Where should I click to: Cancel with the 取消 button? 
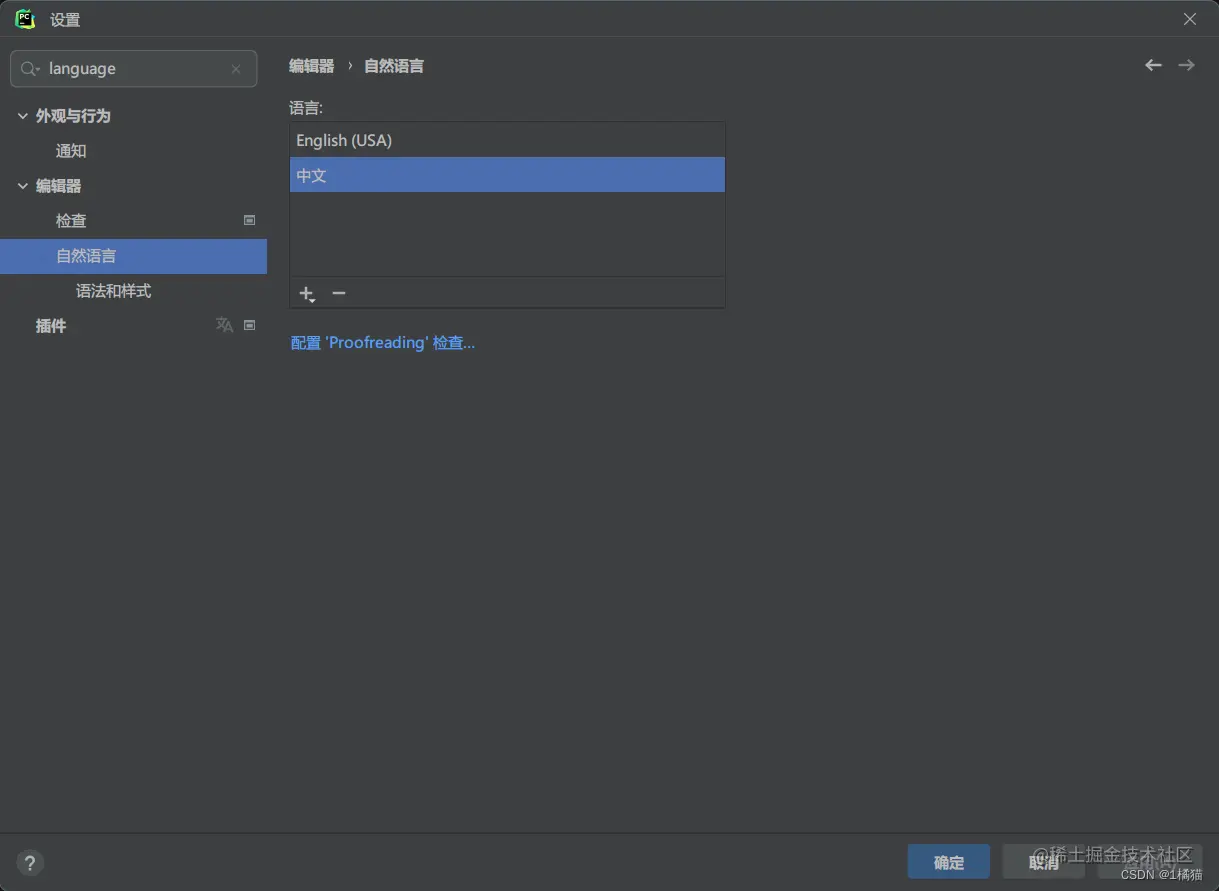point(1044,862)
